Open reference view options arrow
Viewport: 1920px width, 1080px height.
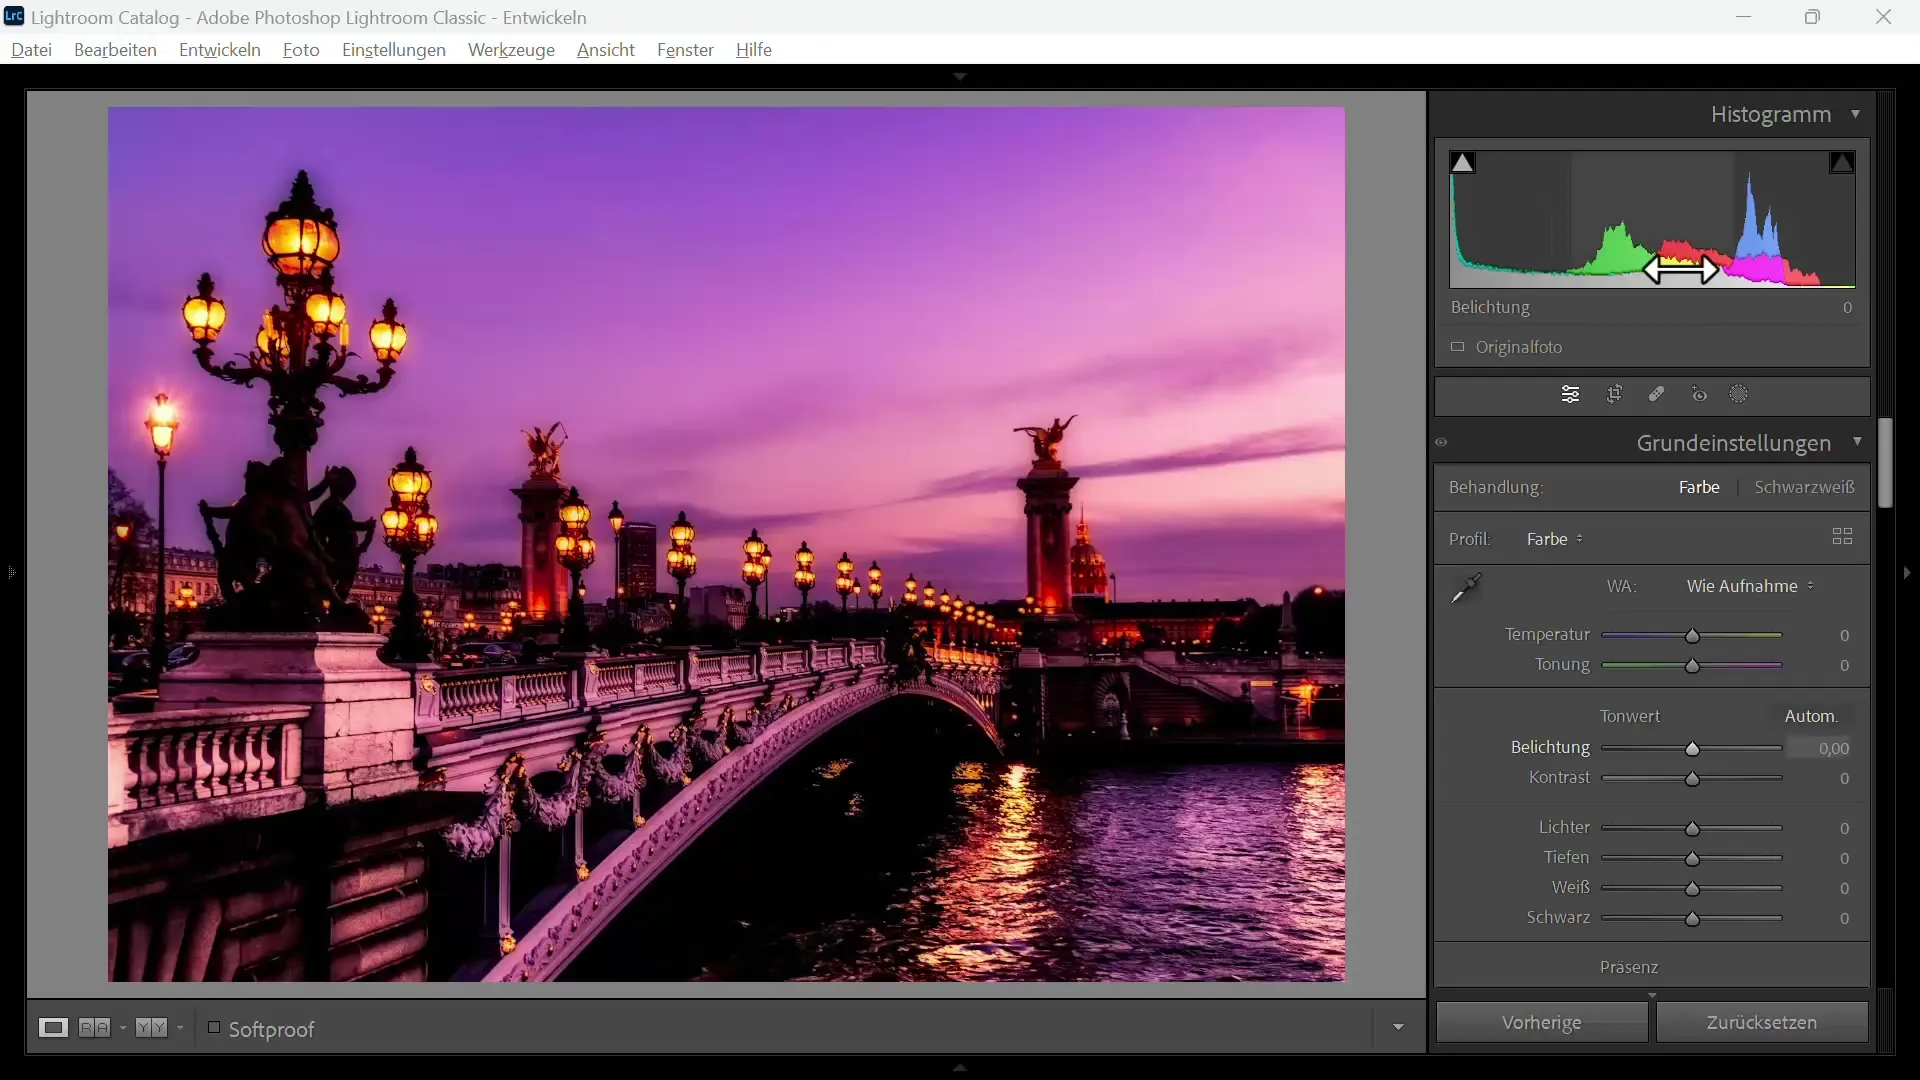(x=180, y=1028)
